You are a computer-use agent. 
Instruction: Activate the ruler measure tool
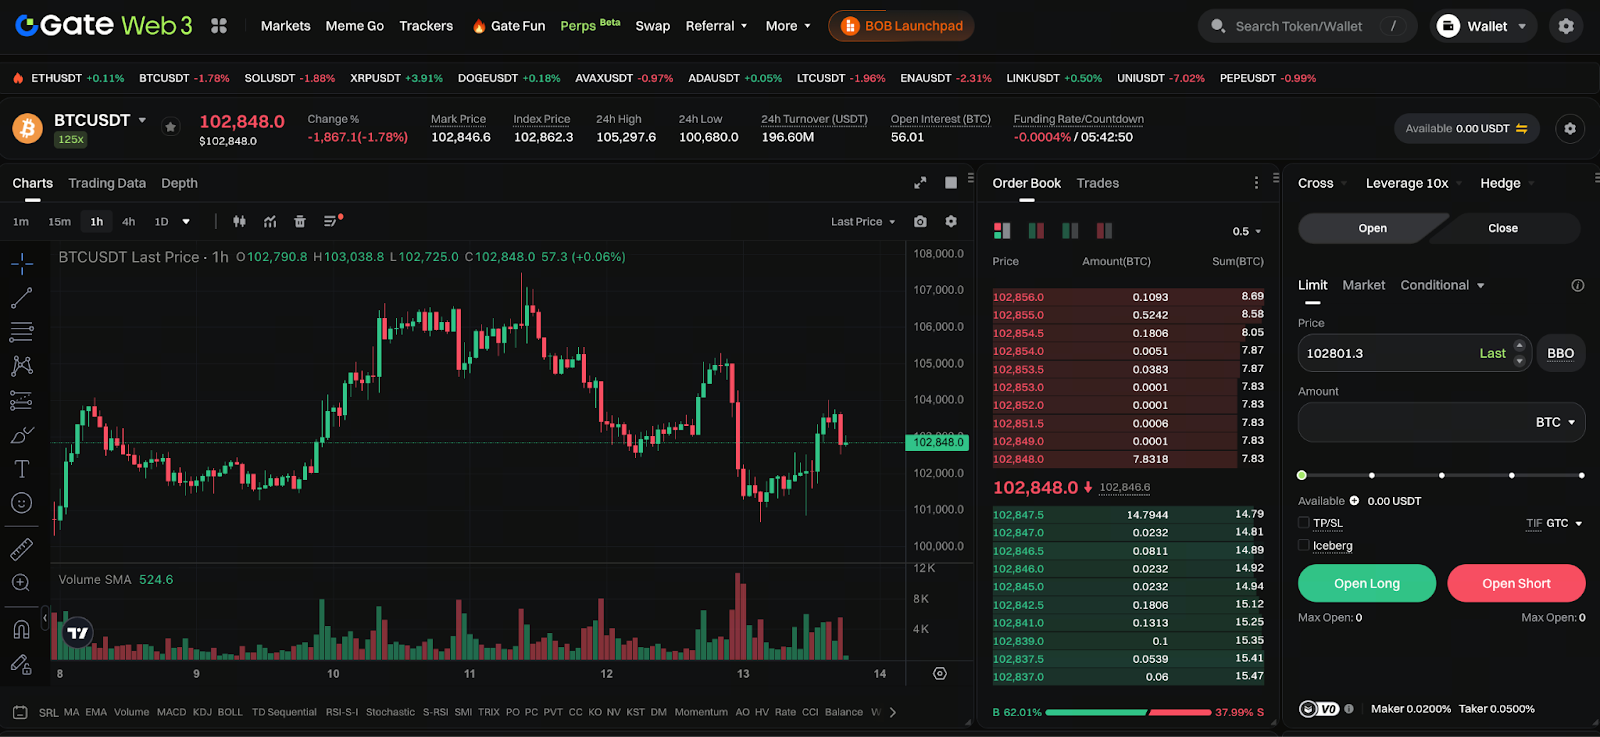[x=22, y=549]
